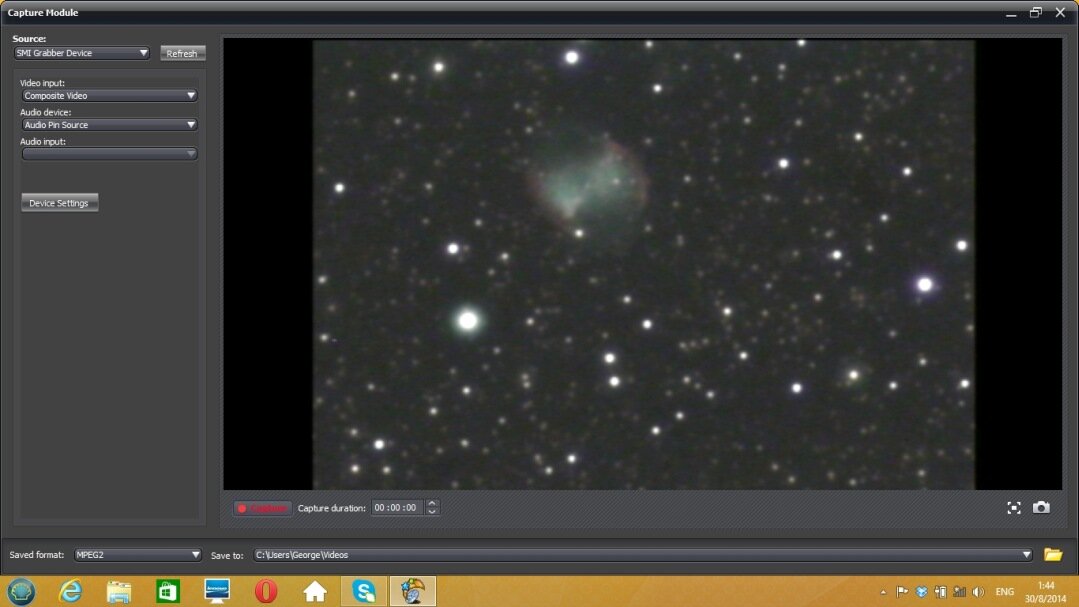Image resolution: width=1079 pixels, height=607 pixels.
Task: Close the Capture Module window
Action: pos(1060,12)
